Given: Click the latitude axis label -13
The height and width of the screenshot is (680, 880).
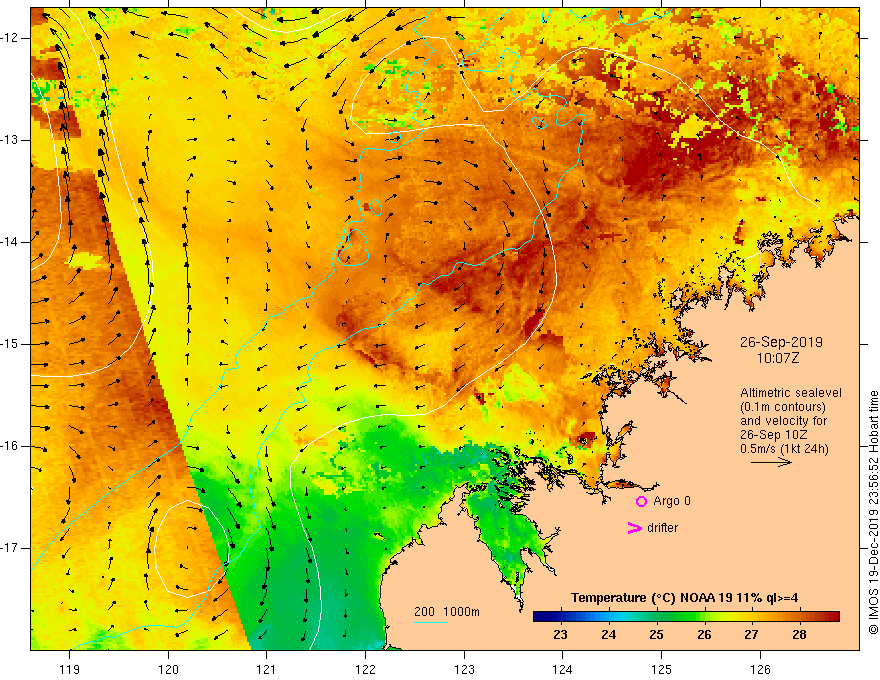Looking at the screenshot, I should pos(10,140).
